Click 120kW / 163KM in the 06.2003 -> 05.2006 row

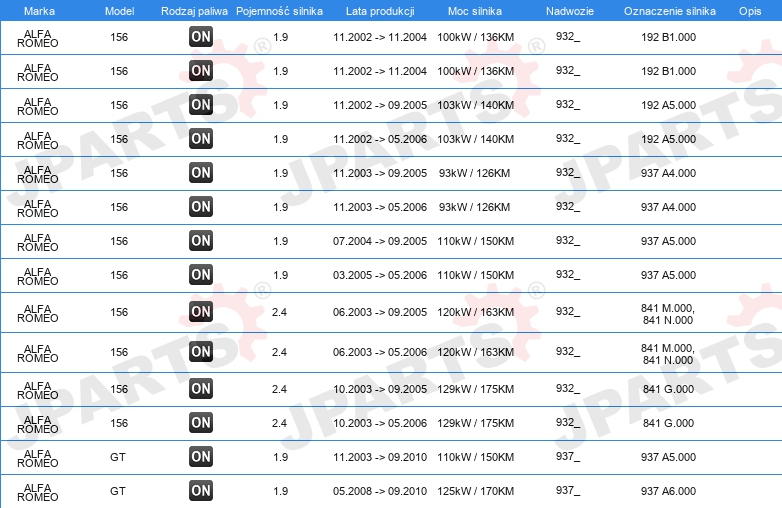[475, 352]
